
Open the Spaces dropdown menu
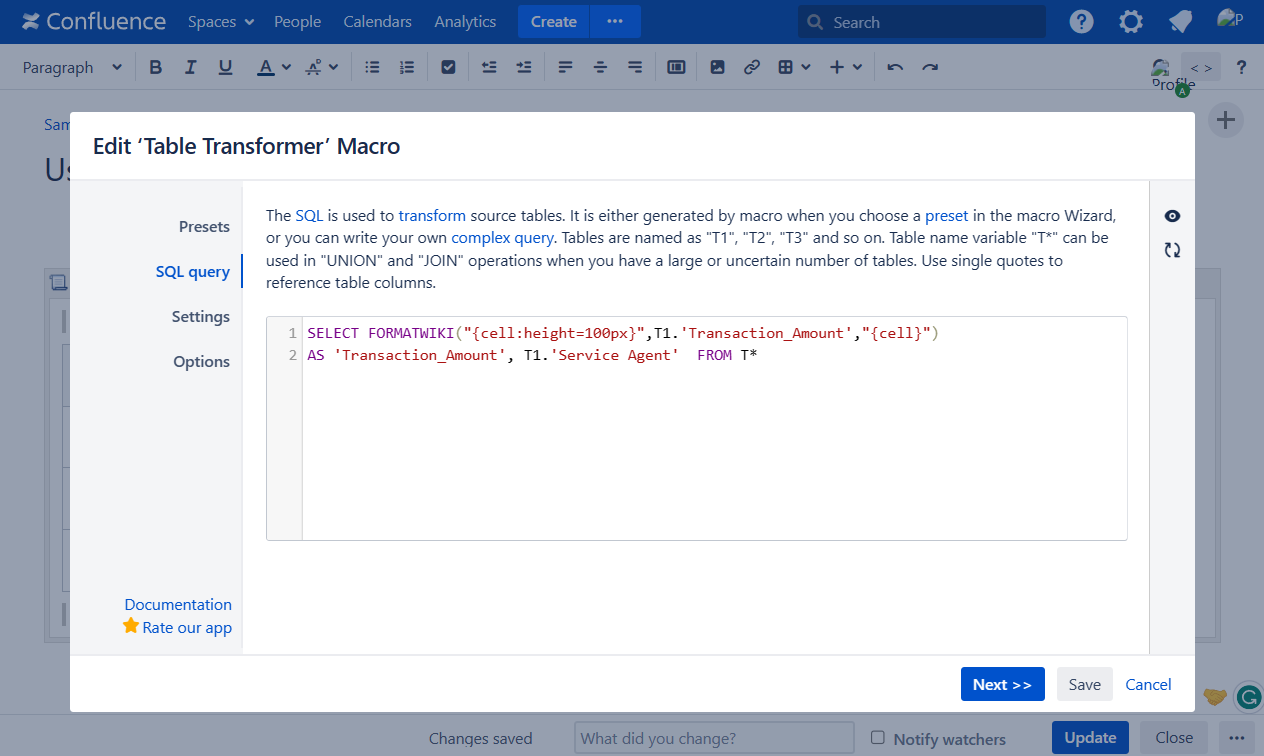pos(221,22)
